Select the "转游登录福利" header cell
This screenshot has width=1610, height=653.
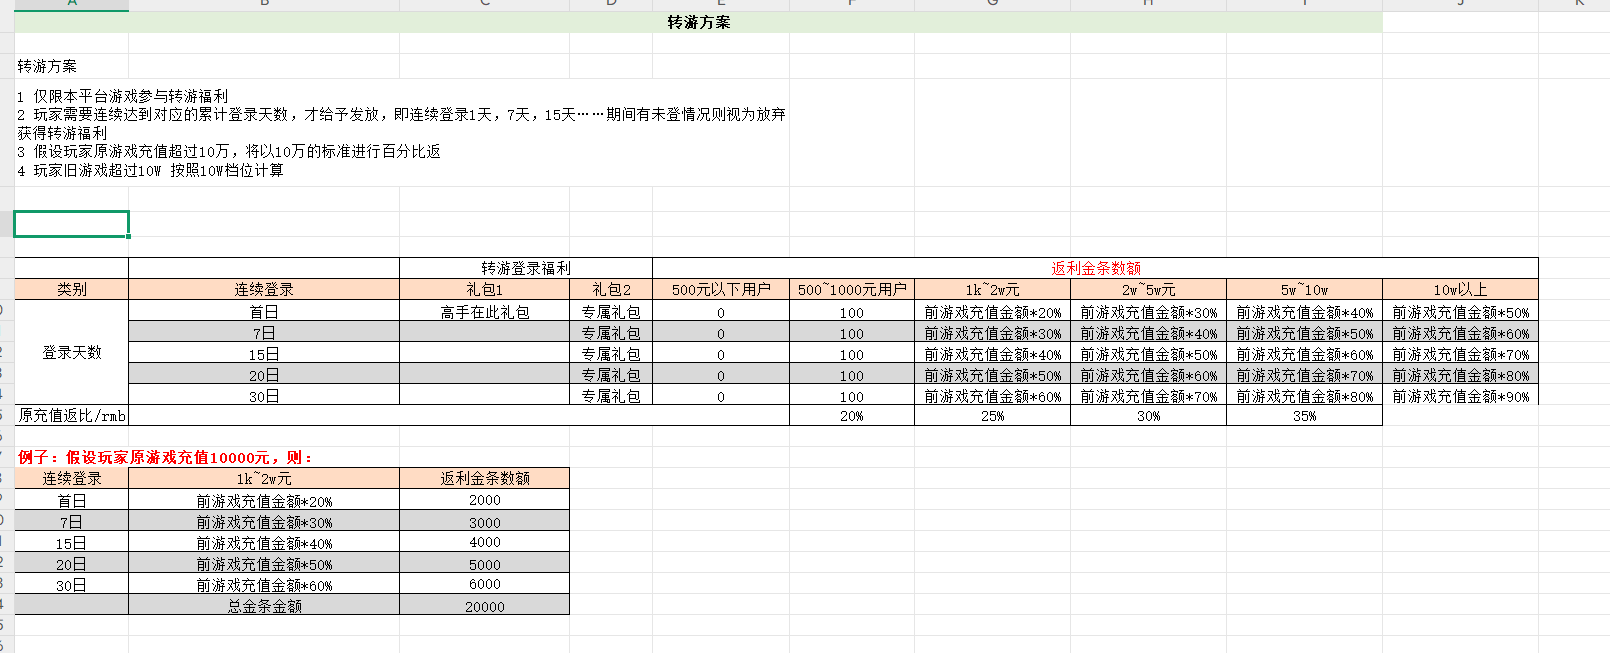525,268
